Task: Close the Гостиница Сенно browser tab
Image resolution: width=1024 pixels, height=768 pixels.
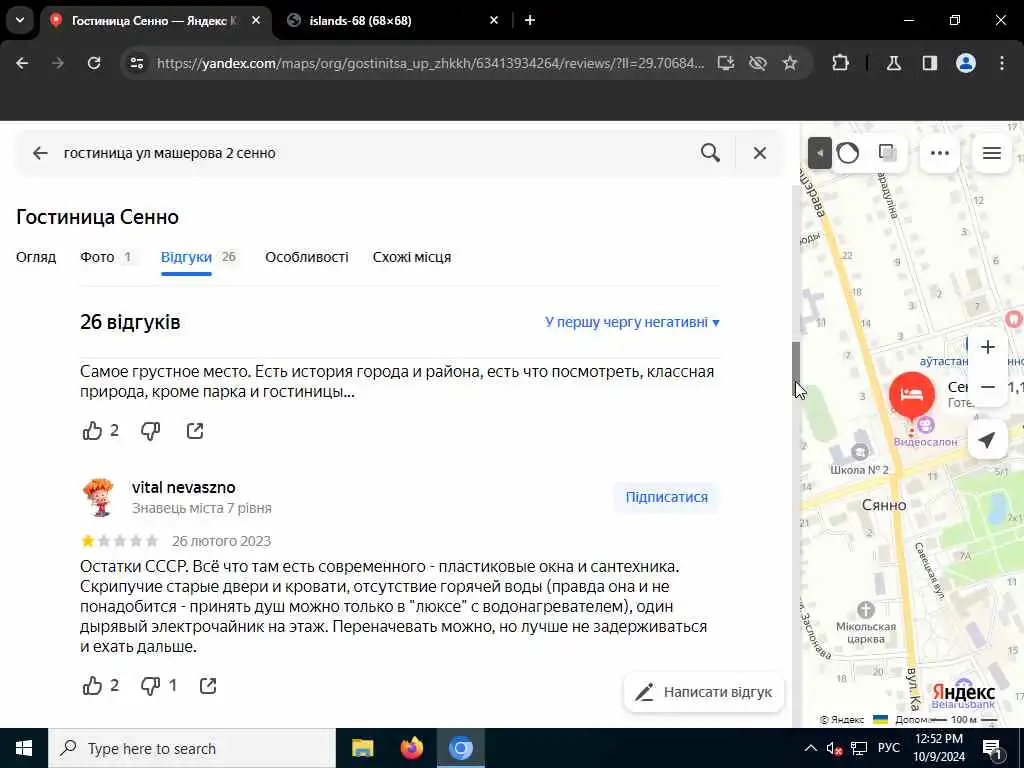Action: click(x=256, y=20)
